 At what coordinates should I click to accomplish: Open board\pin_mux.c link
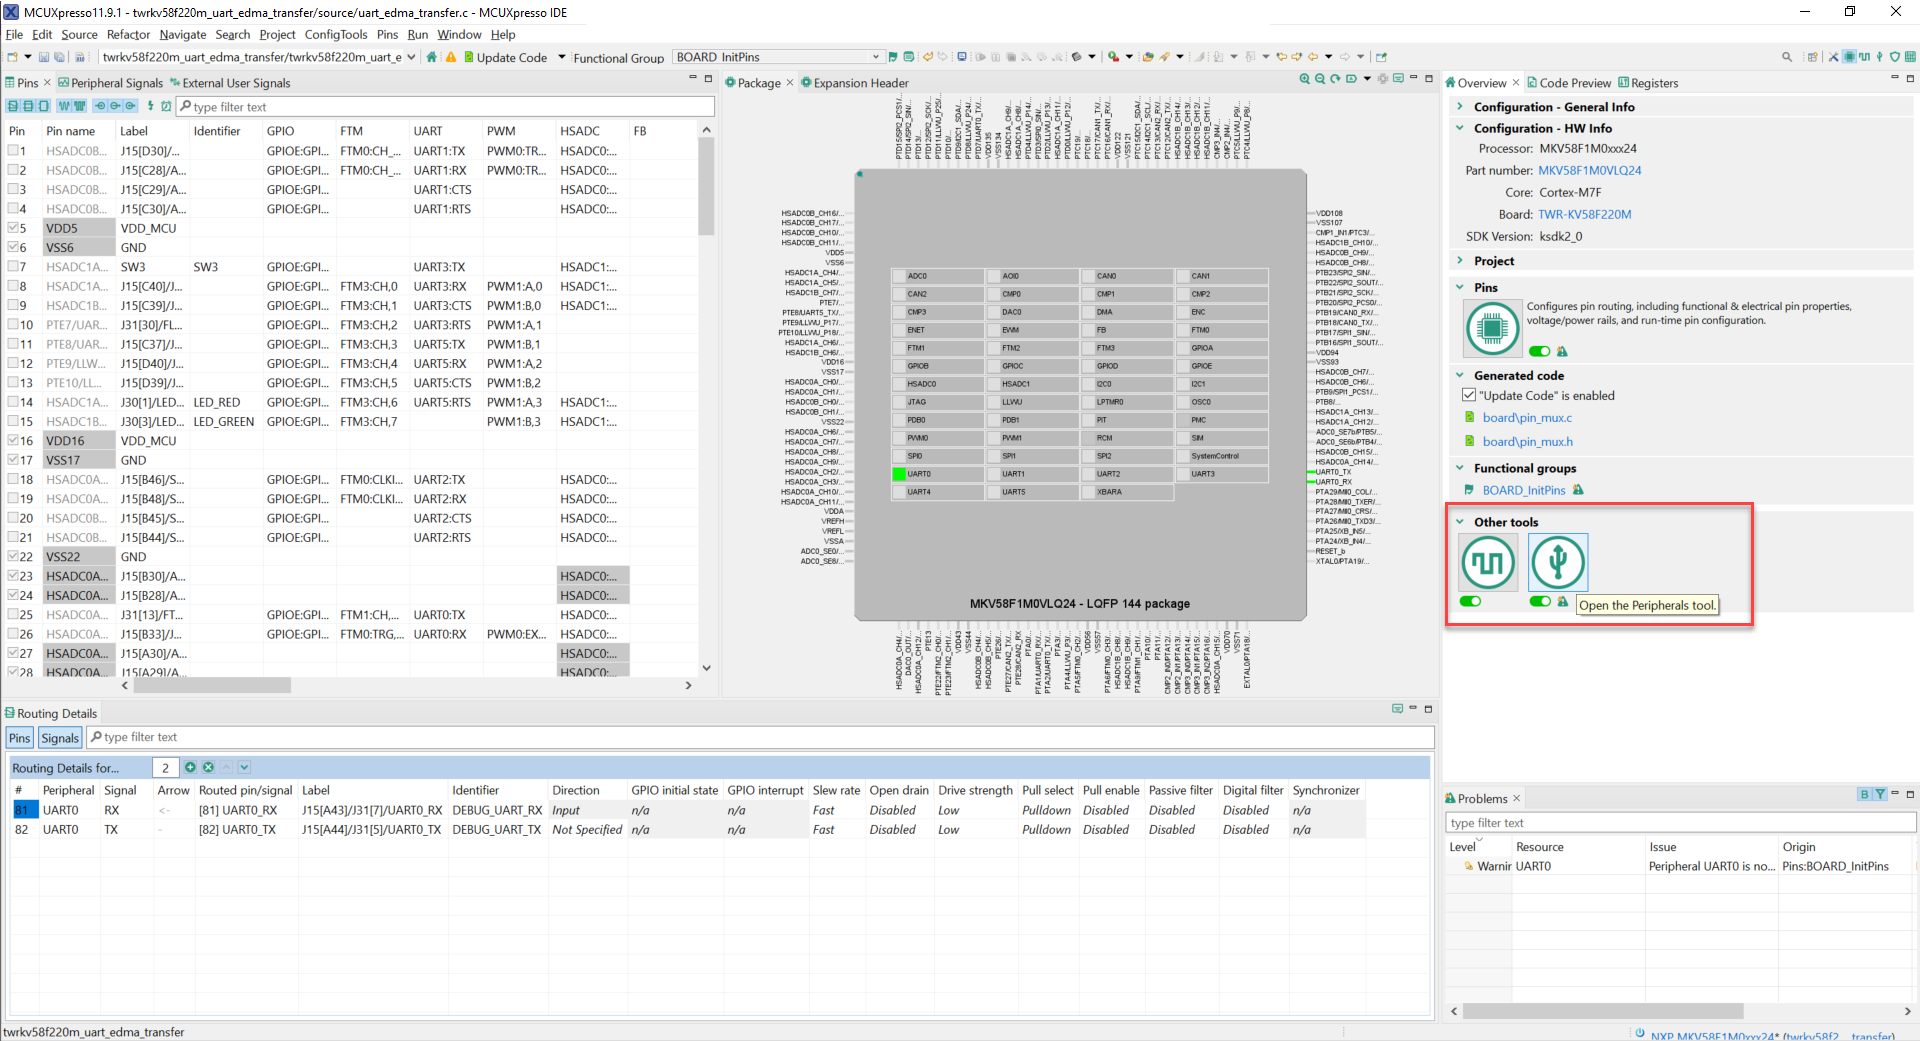click(x=1527, y=417)
